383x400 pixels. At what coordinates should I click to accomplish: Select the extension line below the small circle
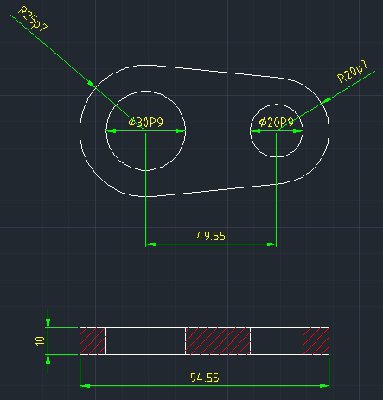coord(276,189)
